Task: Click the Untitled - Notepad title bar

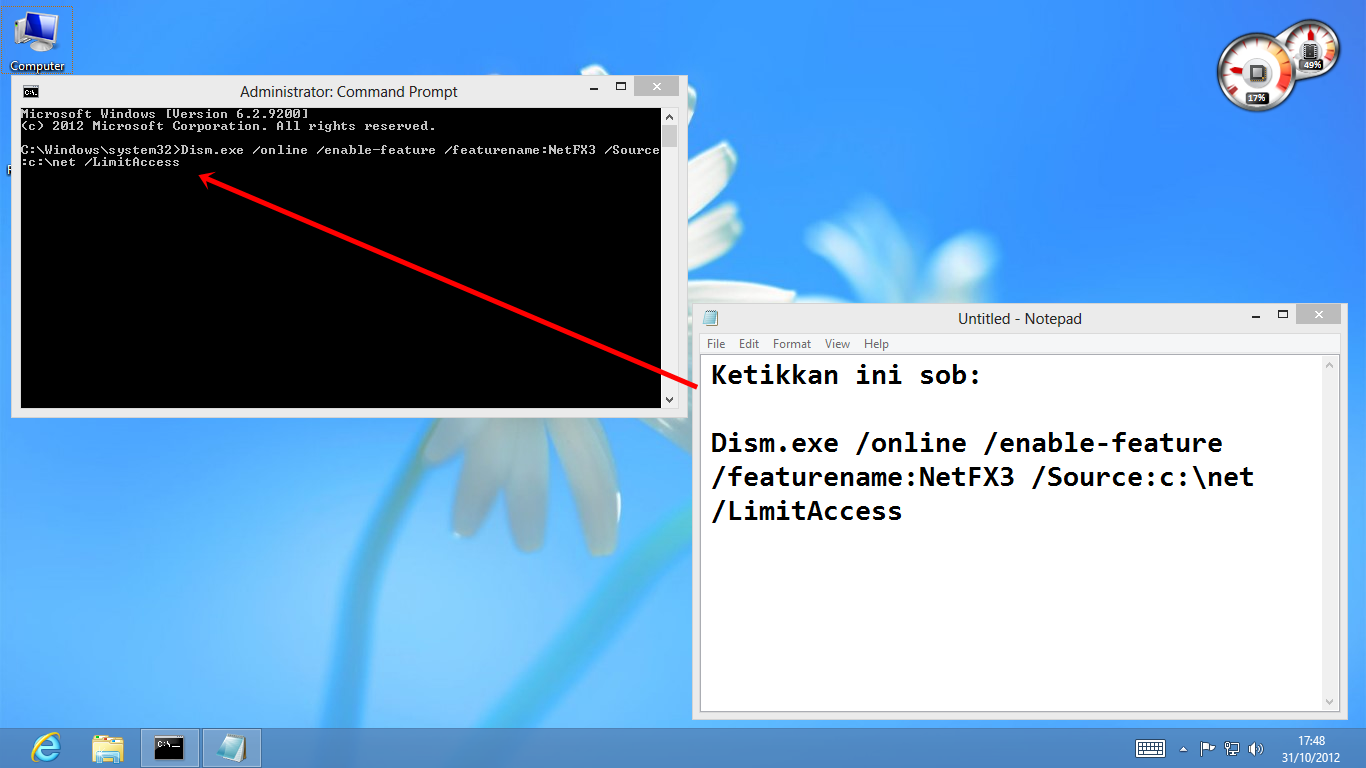Action: 1020,318
